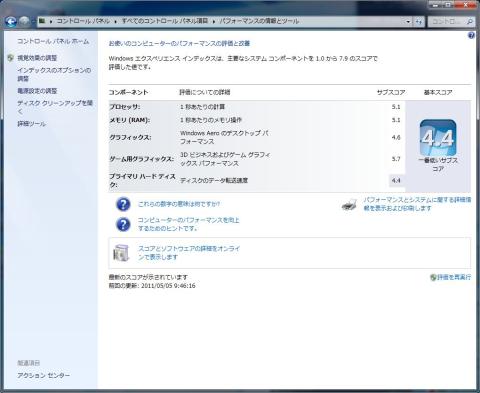
Task: Click breadcrumb arrow after コントロール パネル
Action: pyautogui.click(x=116, y=21)
